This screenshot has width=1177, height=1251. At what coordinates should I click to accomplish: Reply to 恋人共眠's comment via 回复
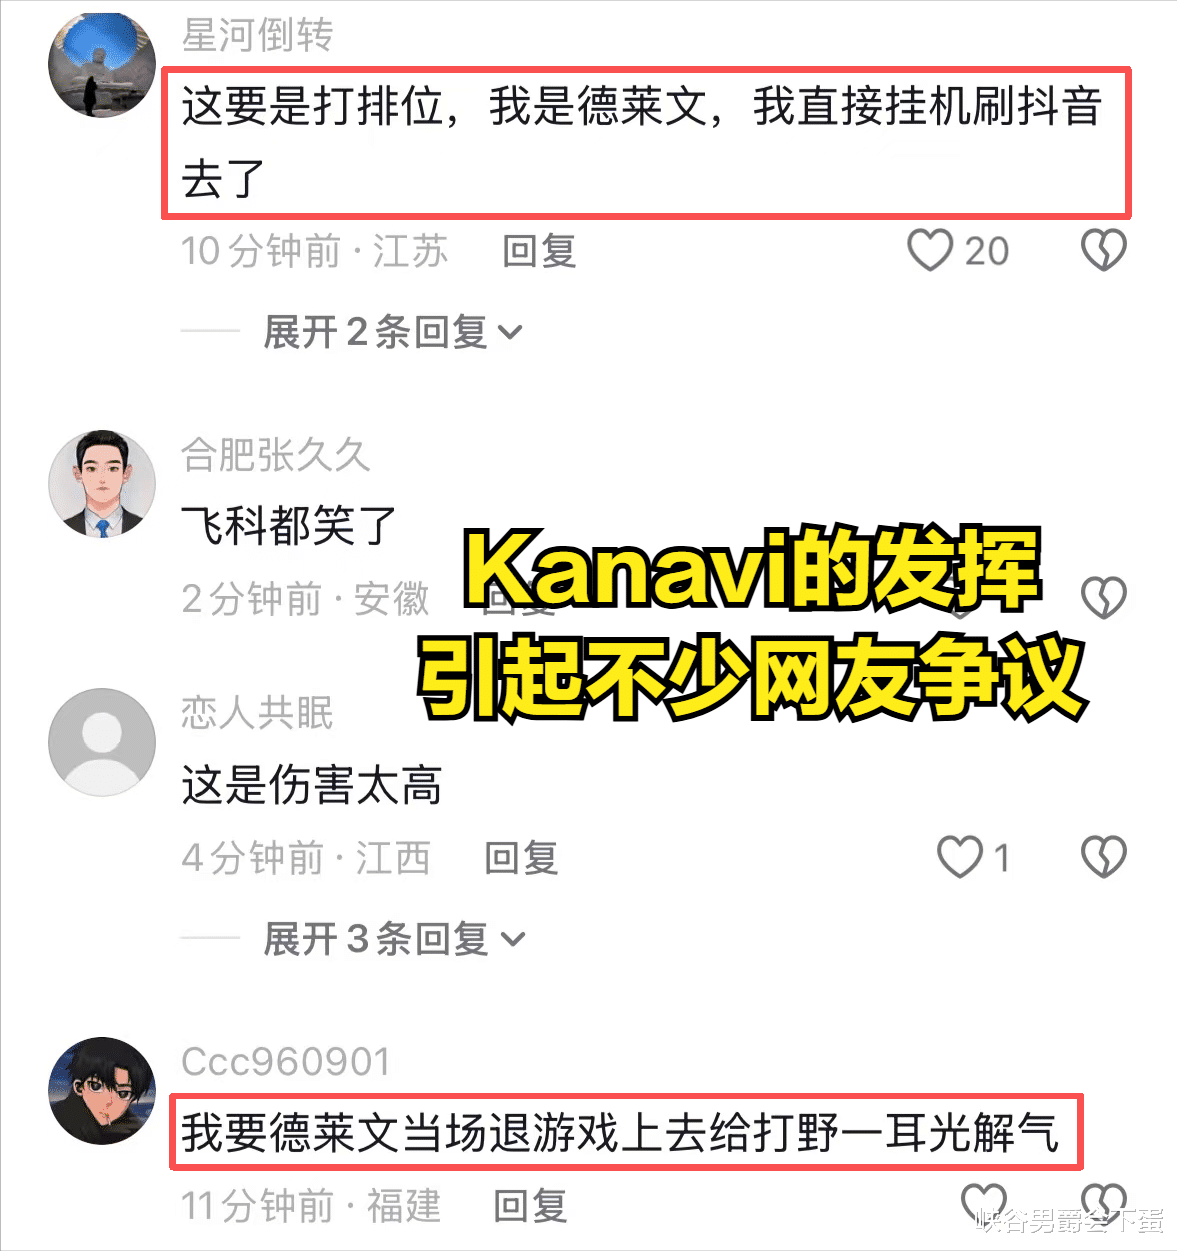point(521,857)
